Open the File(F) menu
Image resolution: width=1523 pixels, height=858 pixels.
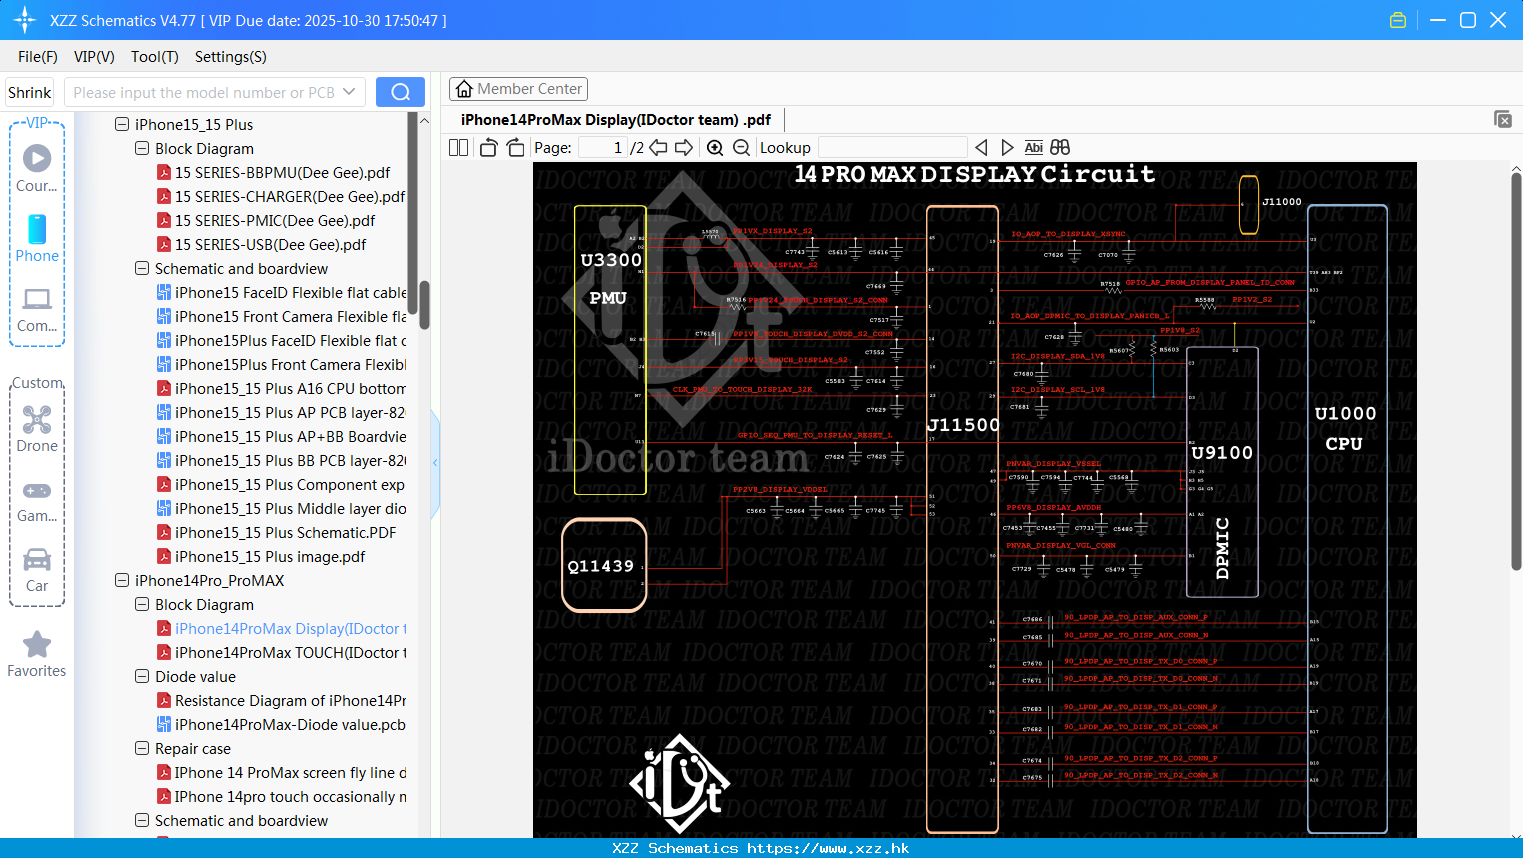click(x=38, y=57)
